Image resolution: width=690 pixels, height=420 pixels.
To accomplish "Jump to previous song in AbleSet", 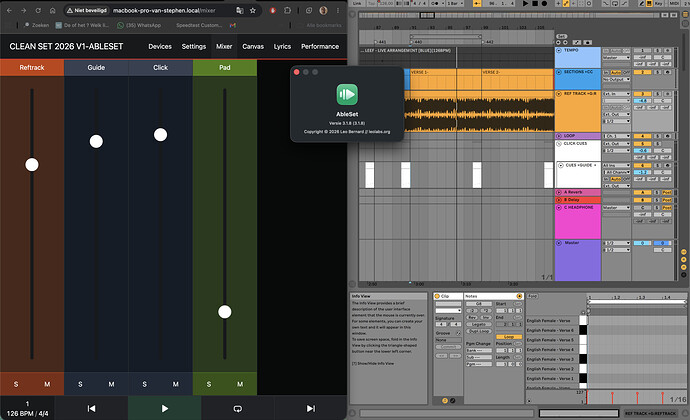I will tap(91, 408).
